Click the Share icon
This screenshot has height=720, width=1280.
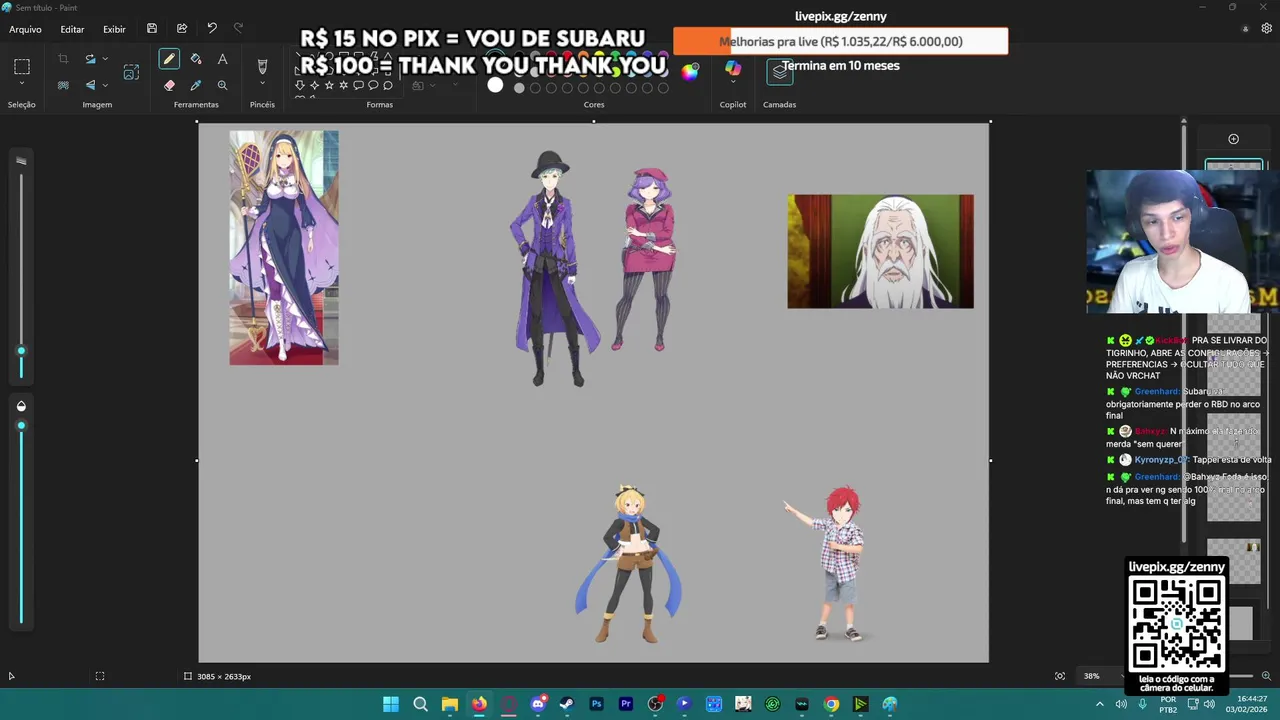182,29
